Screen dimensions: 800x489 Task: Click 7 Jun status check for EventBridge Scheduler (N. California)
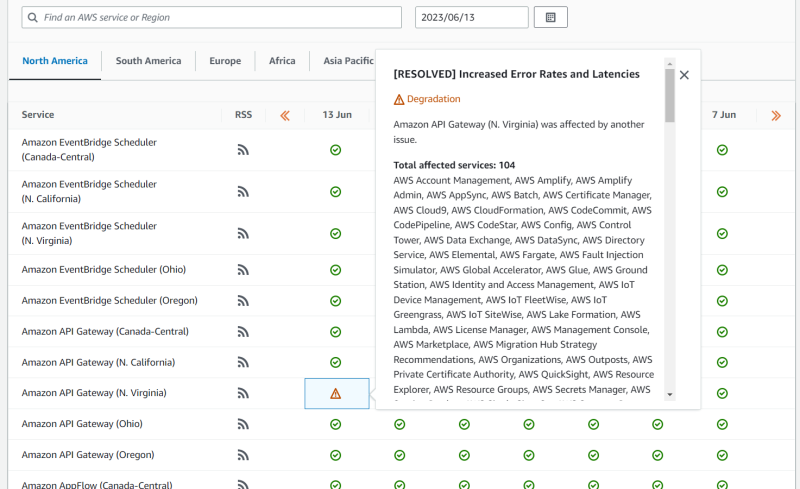[x=722, y=192]
